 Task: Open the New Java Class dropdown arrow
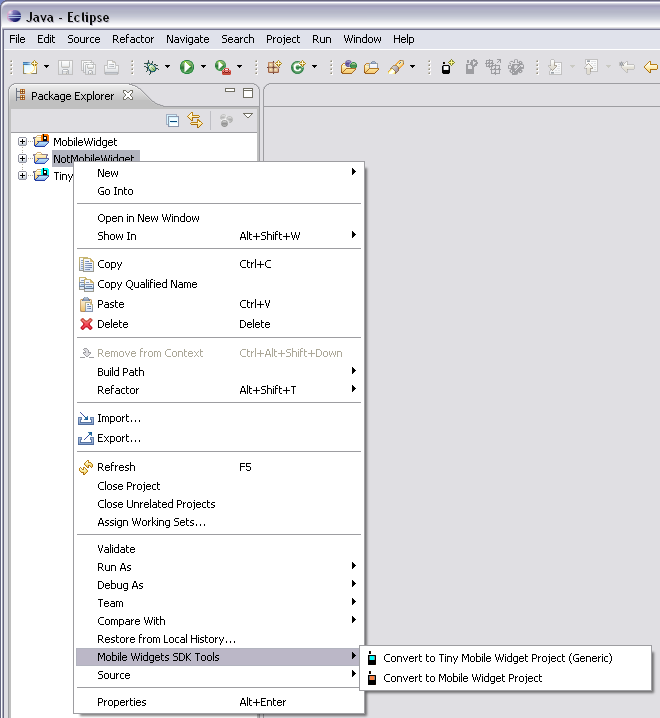point(314,67)
